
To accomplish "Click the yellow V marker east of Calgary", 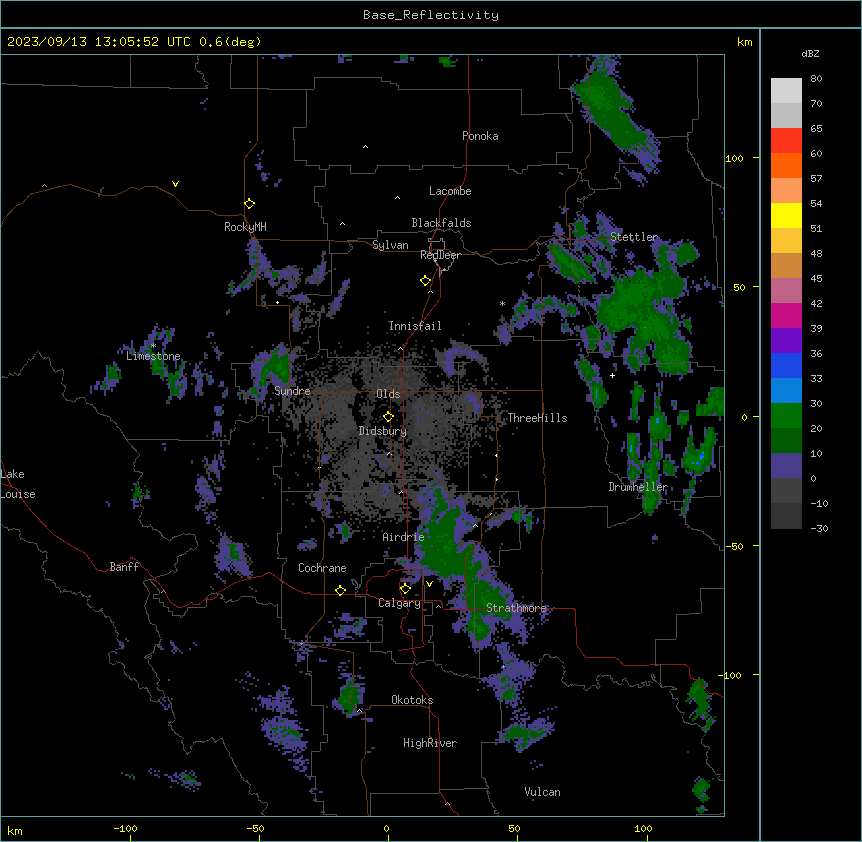I will click(429, 584).
